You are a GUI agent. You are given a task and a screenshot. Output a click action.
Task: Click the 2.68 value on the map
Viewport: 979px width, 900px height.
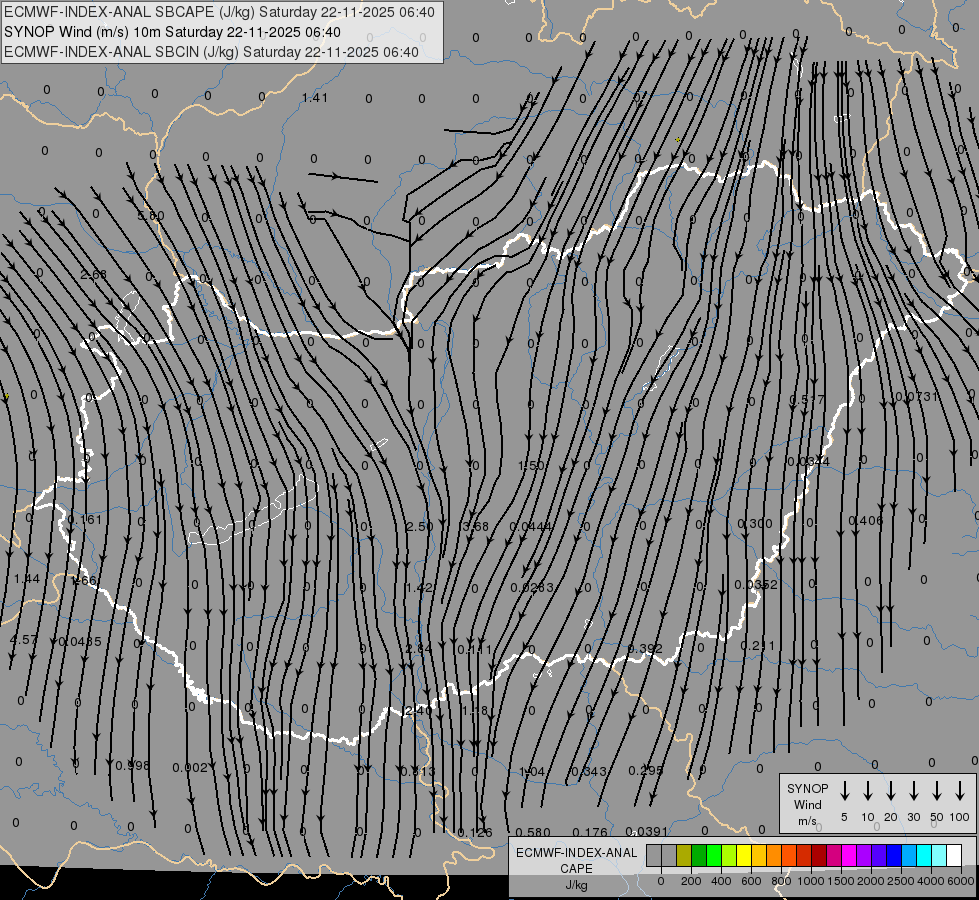pyautogui.click(x=94, y=275)
